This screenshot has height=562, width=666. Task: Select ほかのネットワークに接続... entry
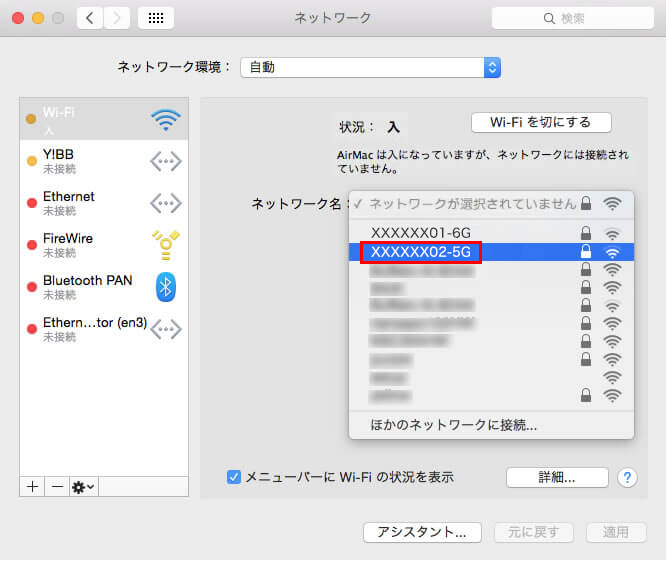(491, 425)
